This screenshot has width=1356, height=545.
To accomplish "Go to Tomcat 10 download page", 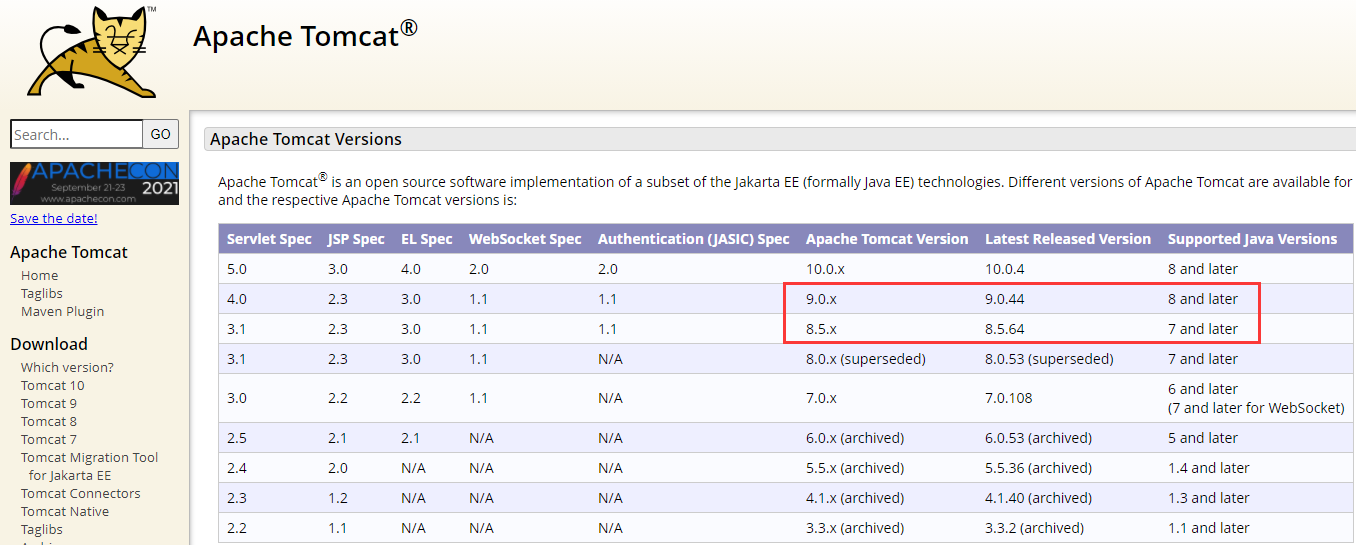I will 53,385.
